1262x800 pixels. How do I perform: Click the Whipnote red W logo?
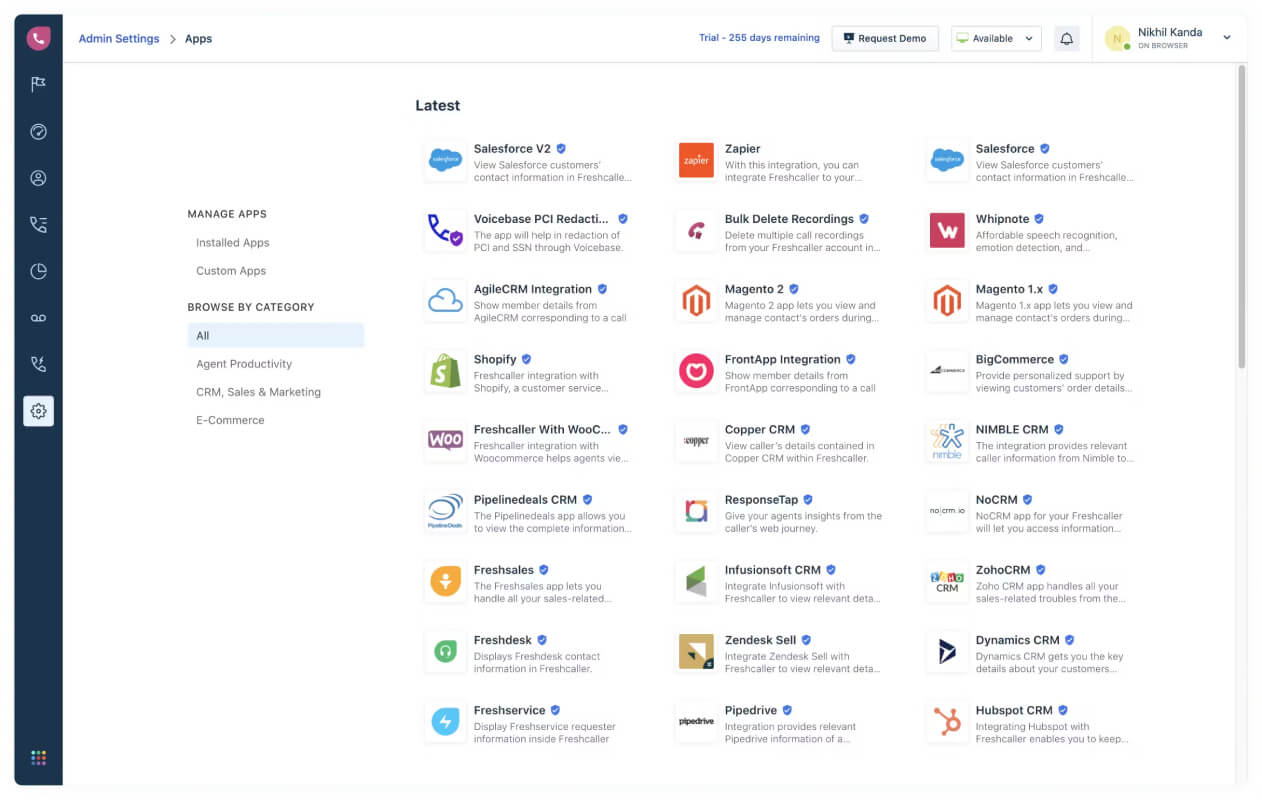947,230
